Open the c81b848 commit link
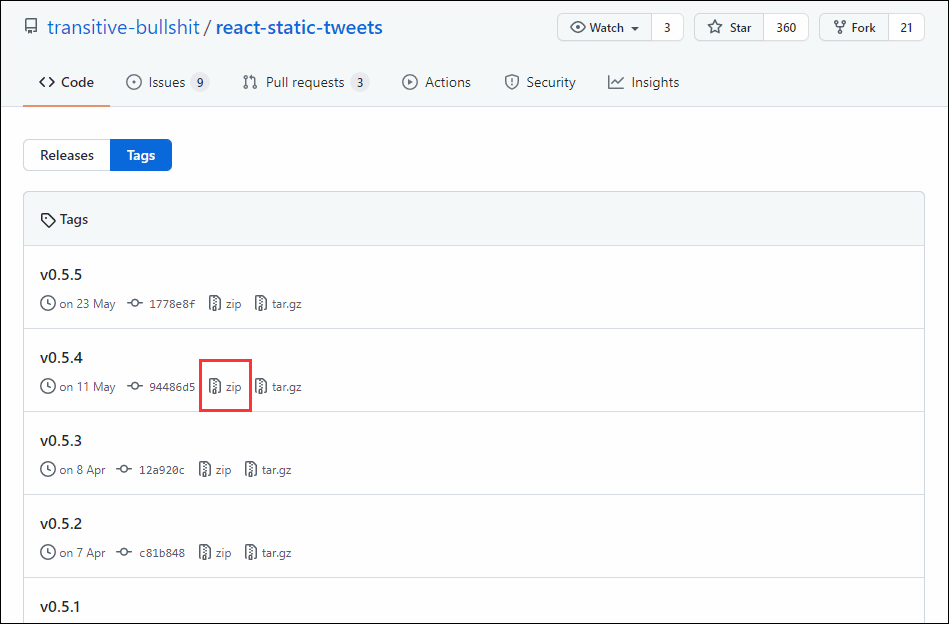This screenshot has height=624, width=949. tap(162, 553)
